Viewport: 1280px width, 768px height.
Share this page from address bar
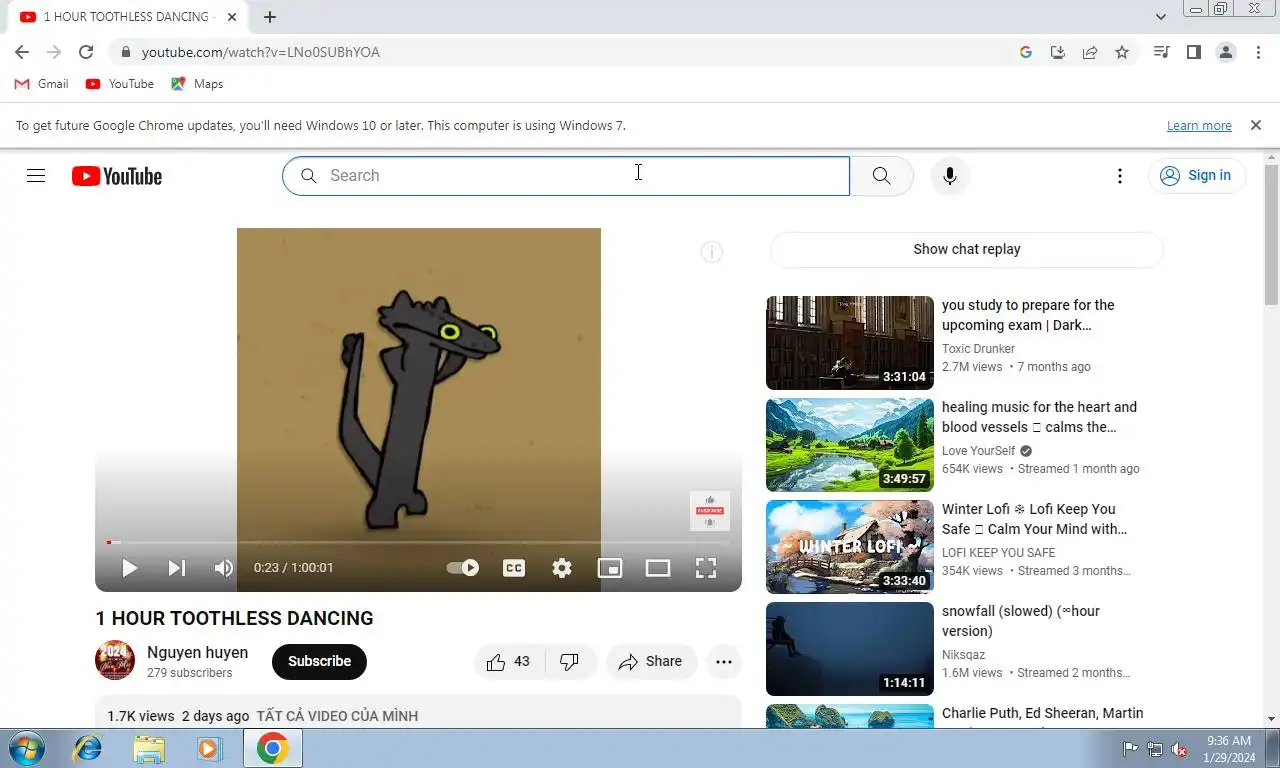tap(1090, 52)
